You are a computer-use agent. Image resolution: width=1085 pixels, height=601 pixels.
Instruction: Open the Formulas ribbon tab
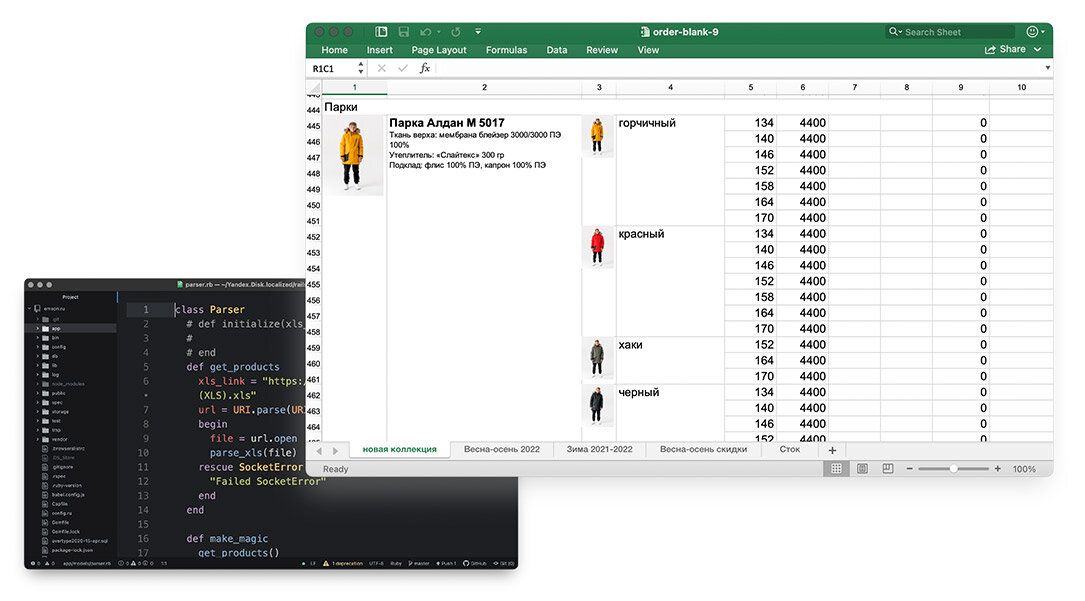coord(506,50)
